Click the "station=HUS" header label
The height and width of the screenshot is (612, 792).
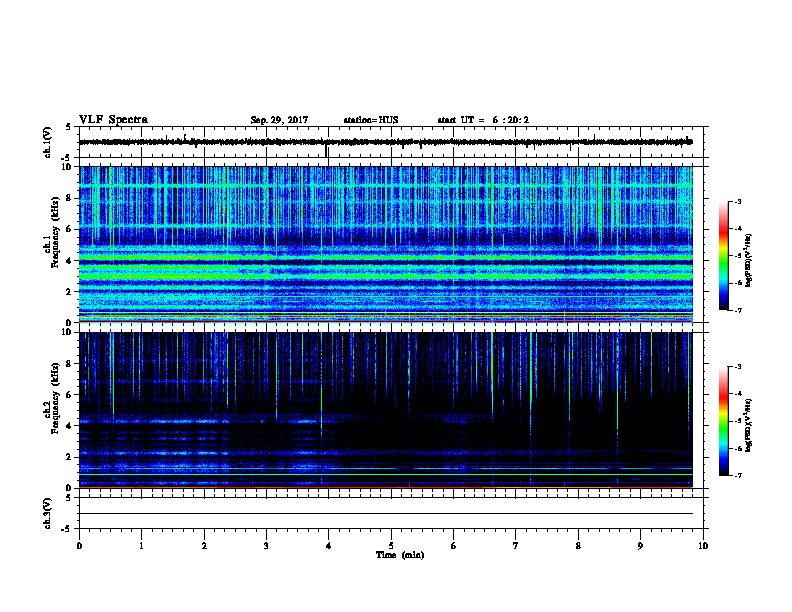point(371,120)
